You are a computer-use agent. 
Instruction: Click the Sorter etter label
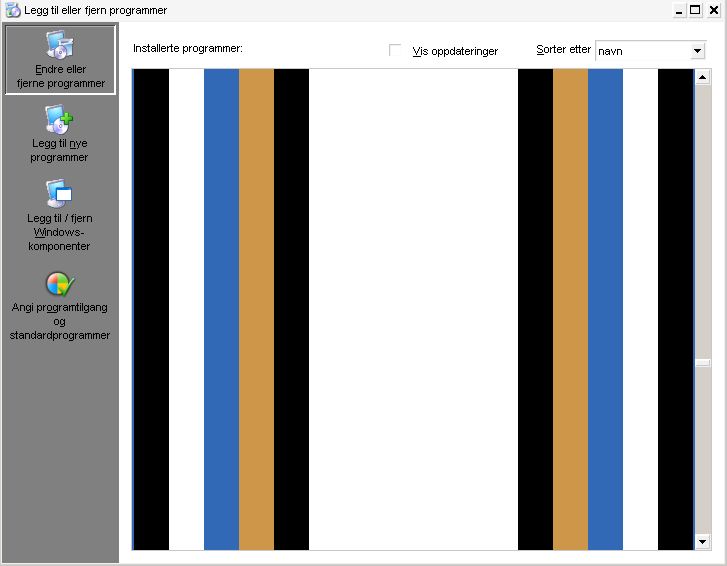(x=563, y=49)
